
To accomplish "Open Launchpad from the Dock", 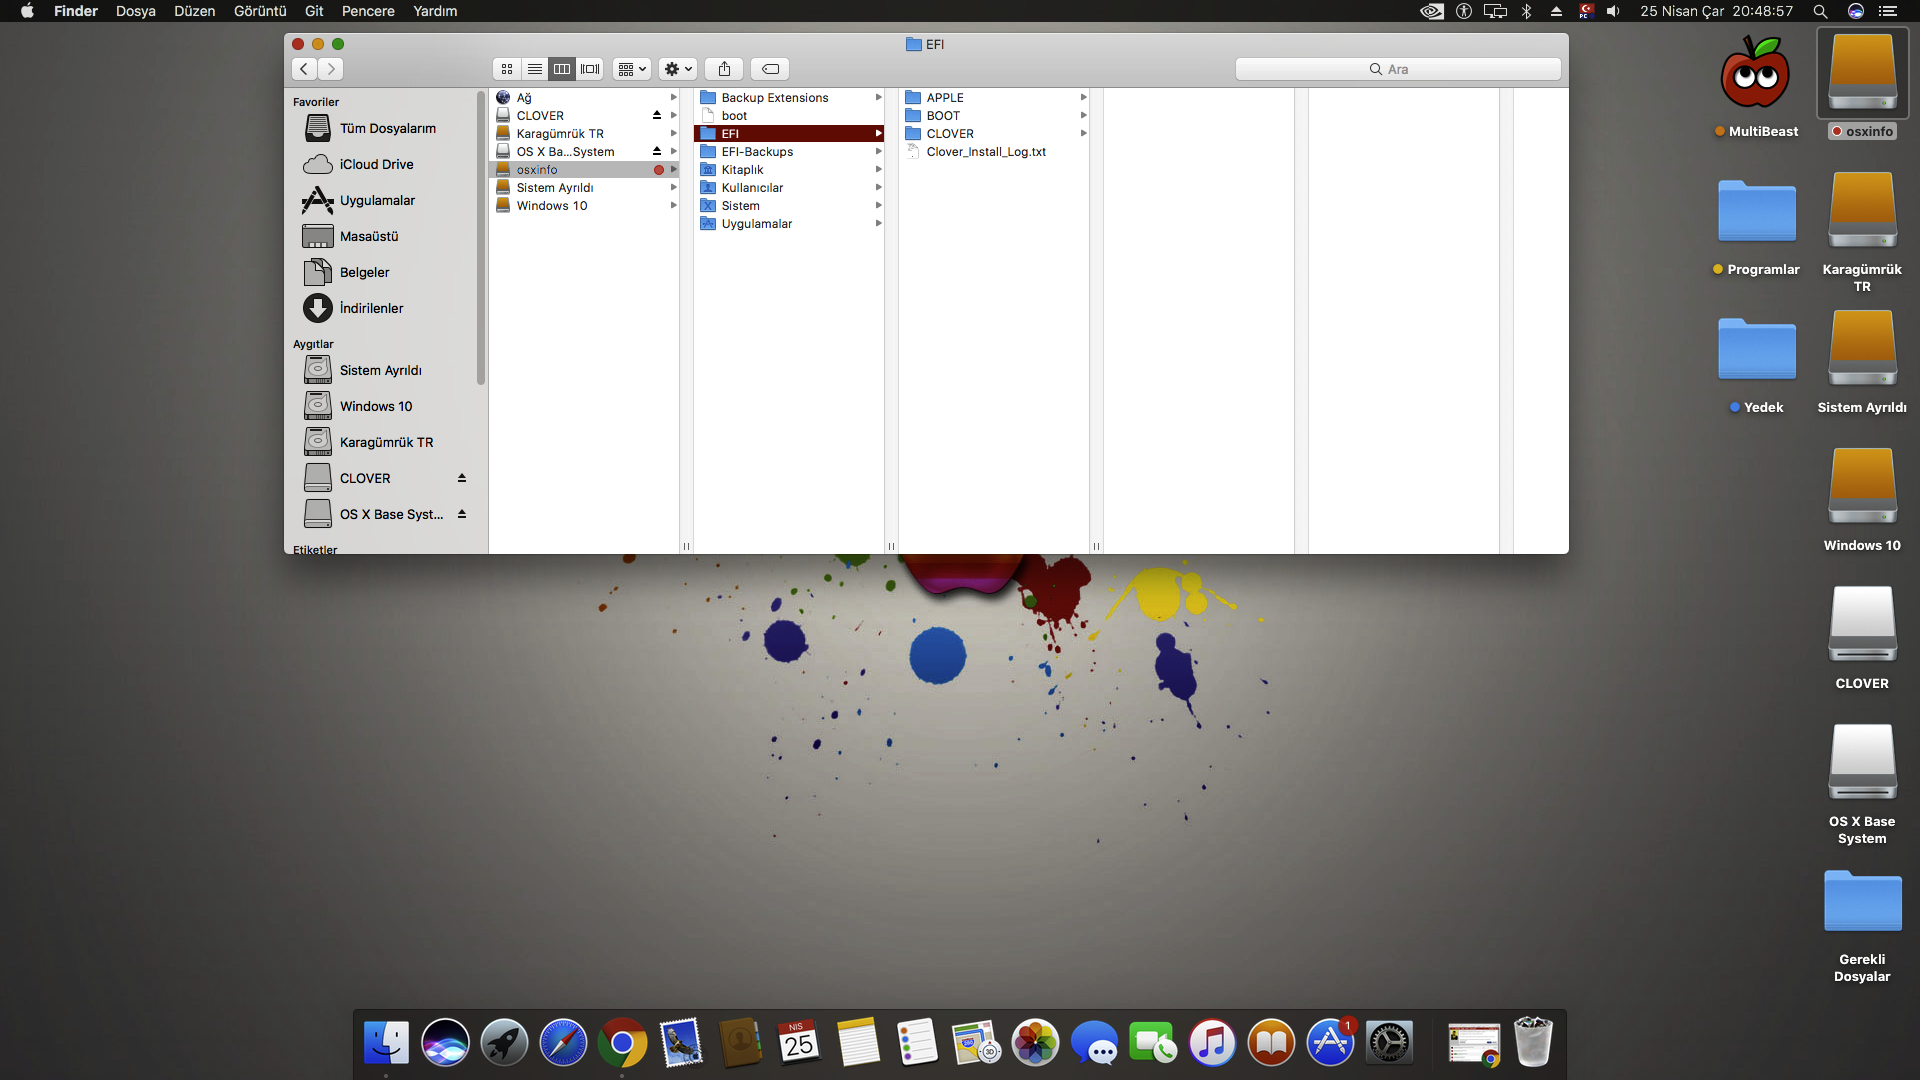I will (x=504, y=1043).
